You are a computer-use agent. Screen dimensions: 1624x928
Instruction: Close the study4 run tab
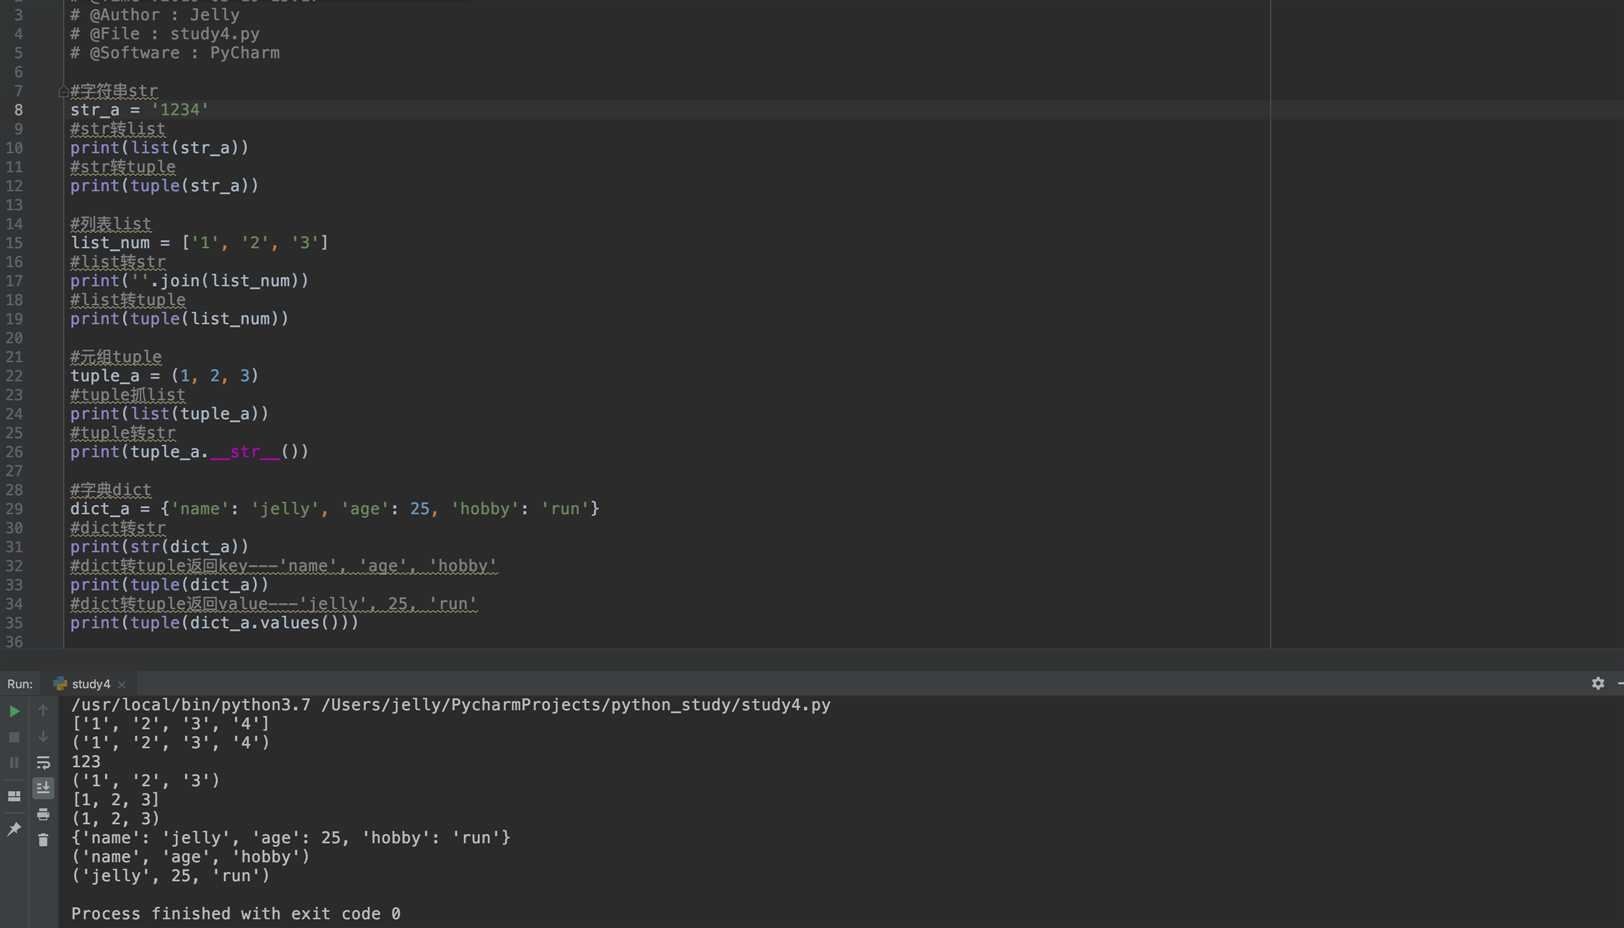(122, 685)
